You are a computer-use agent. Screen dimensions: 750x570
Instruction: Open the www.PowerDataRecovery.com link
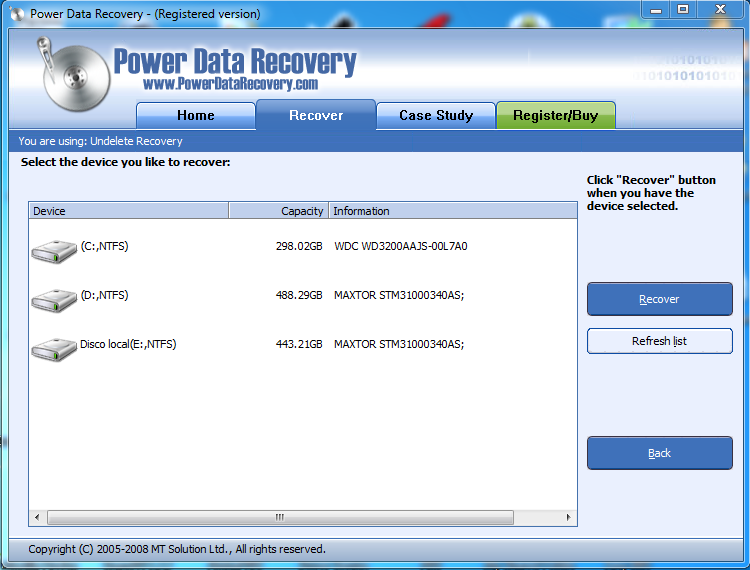[231, 84]
